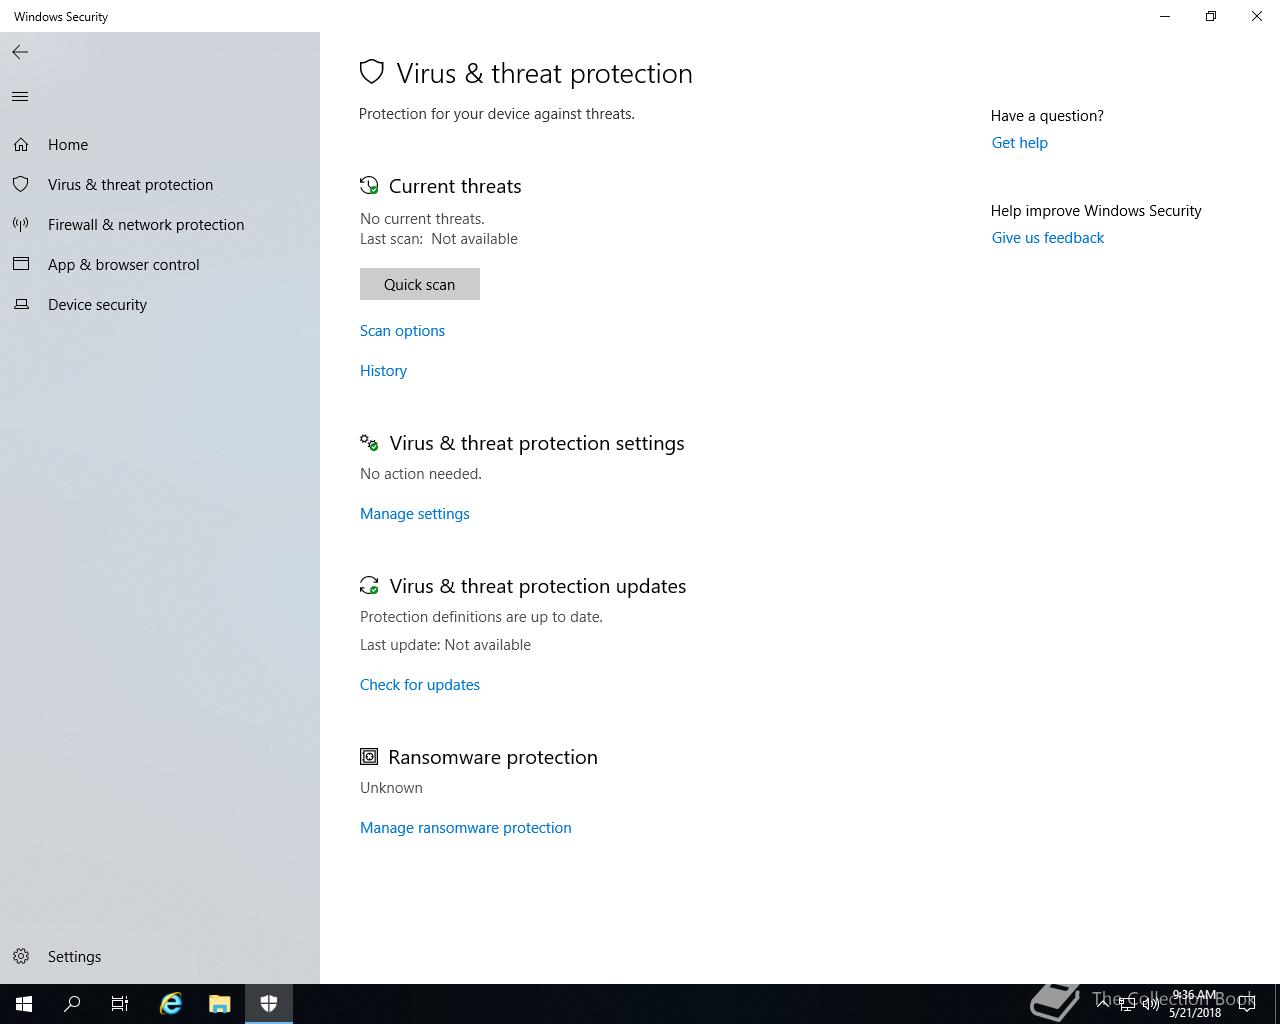This screenshot has height=1024, width=1280.
Task: Collapse the hamburger navigation menu
Action: pos(20,97)
